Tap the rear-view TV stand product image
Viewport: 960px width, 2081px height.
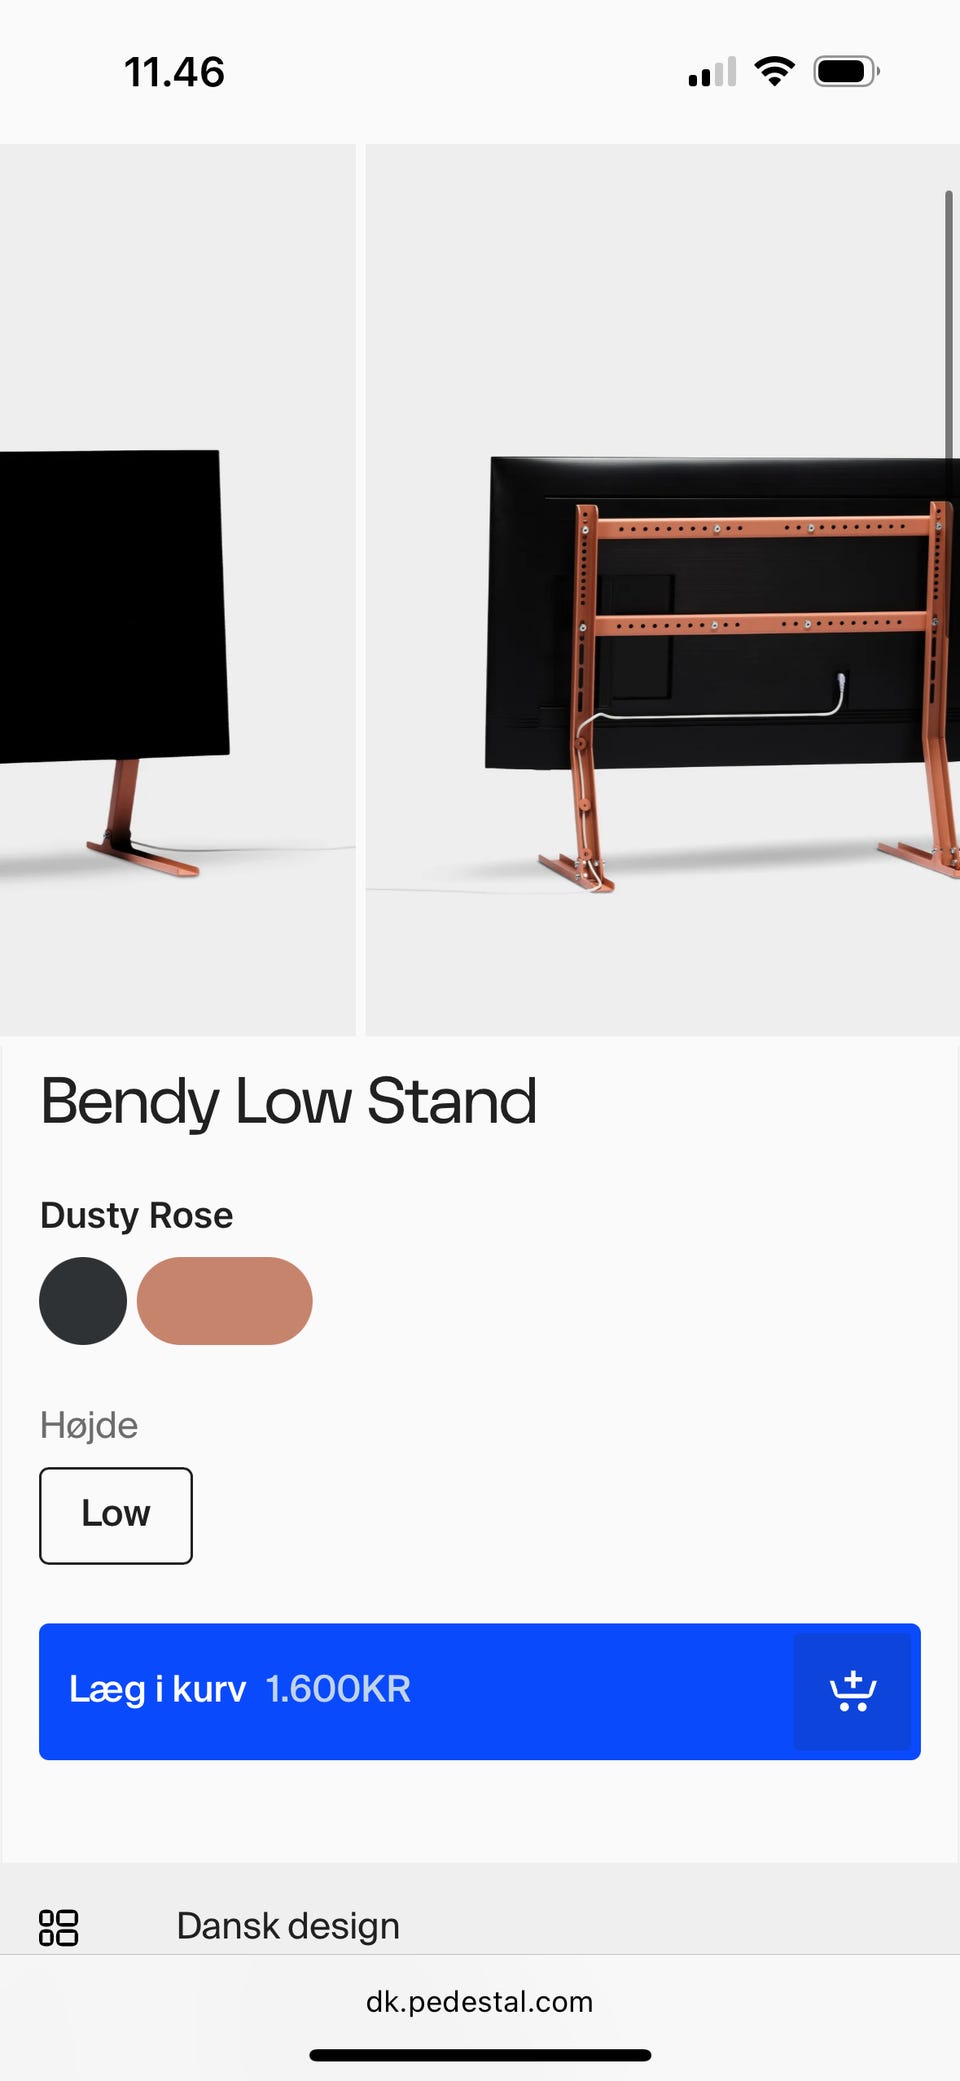(x=663, y=590)
